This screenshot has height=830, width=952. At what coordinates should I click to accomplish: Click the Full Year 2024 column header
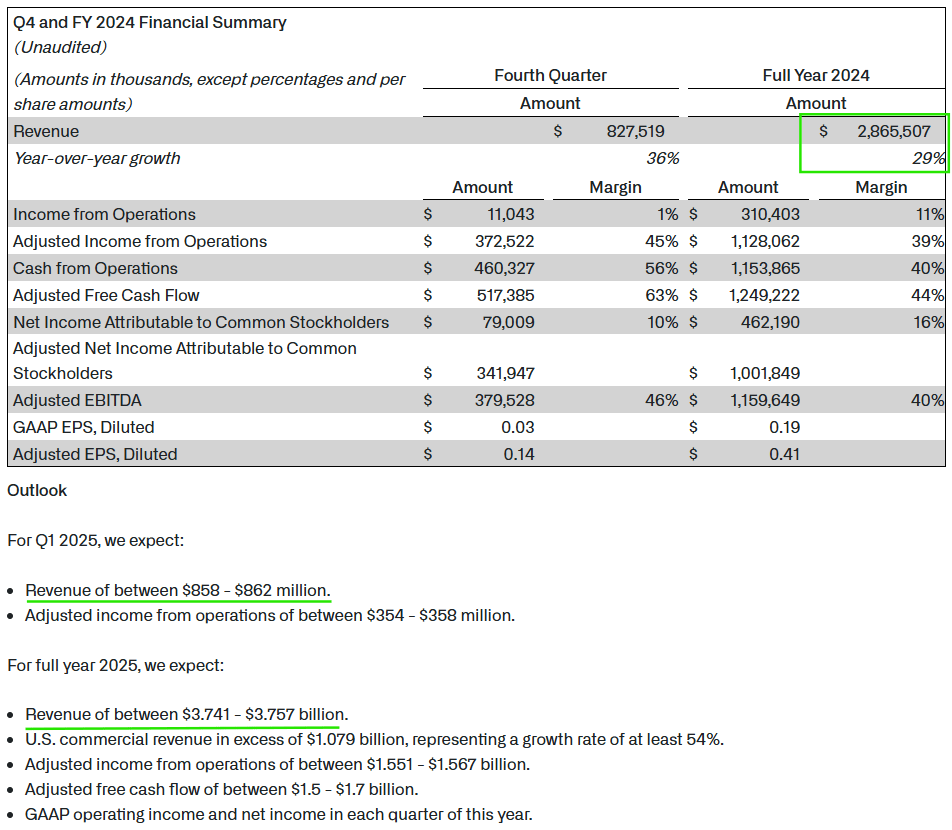815,75
